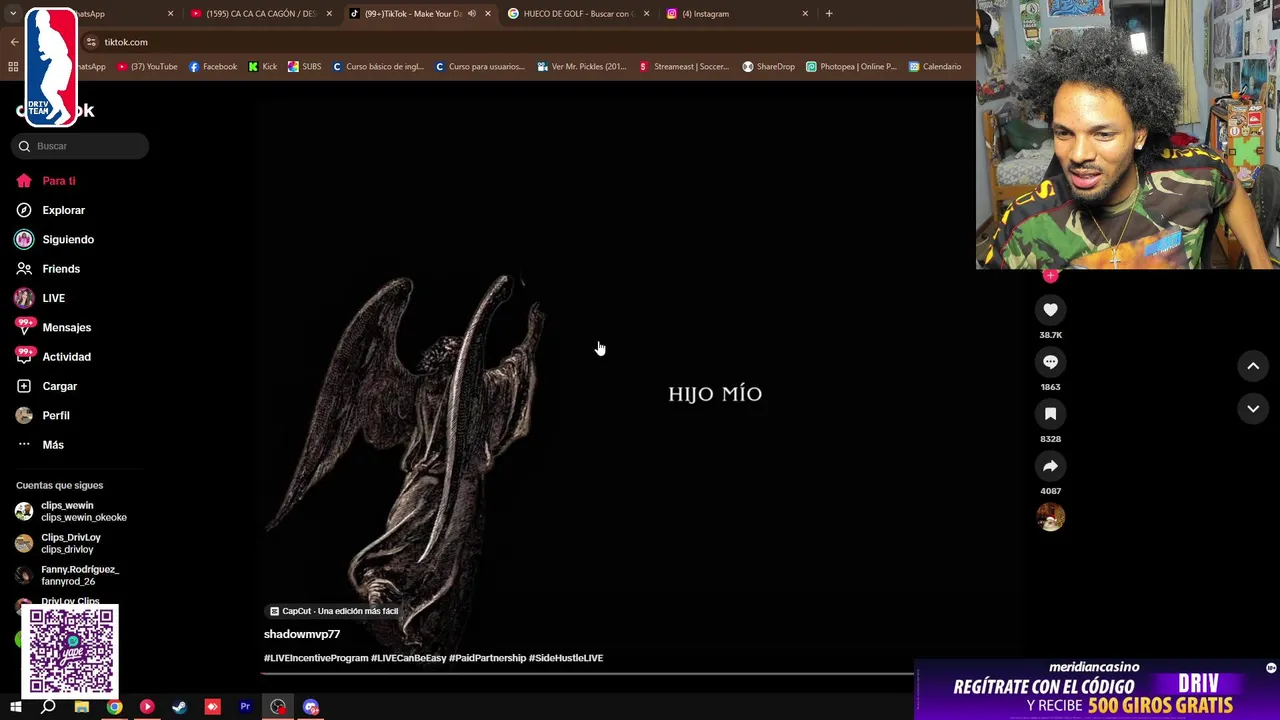1280x720 pixels.
Task: Open Curso básico de inglés bookmark
Action: (x=378, y=67)
